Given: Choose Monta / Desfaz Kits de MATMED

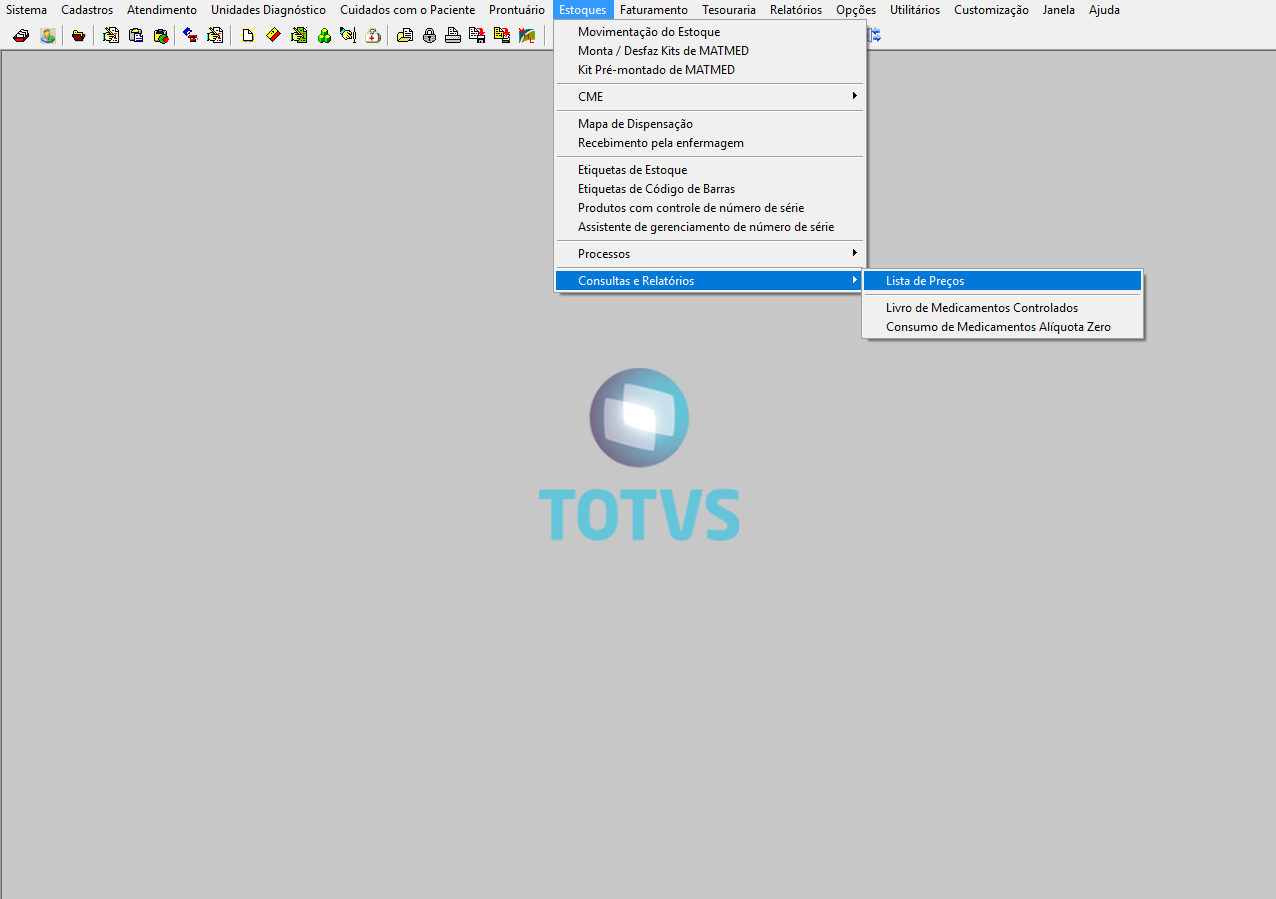Looking at the screenshot, I should click(x=710, y=51).
